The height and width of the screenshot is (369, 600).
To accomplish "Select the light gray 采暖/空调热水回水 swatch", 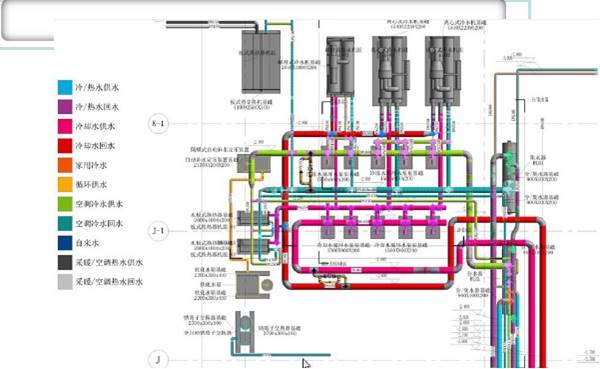I will [65, 282].
